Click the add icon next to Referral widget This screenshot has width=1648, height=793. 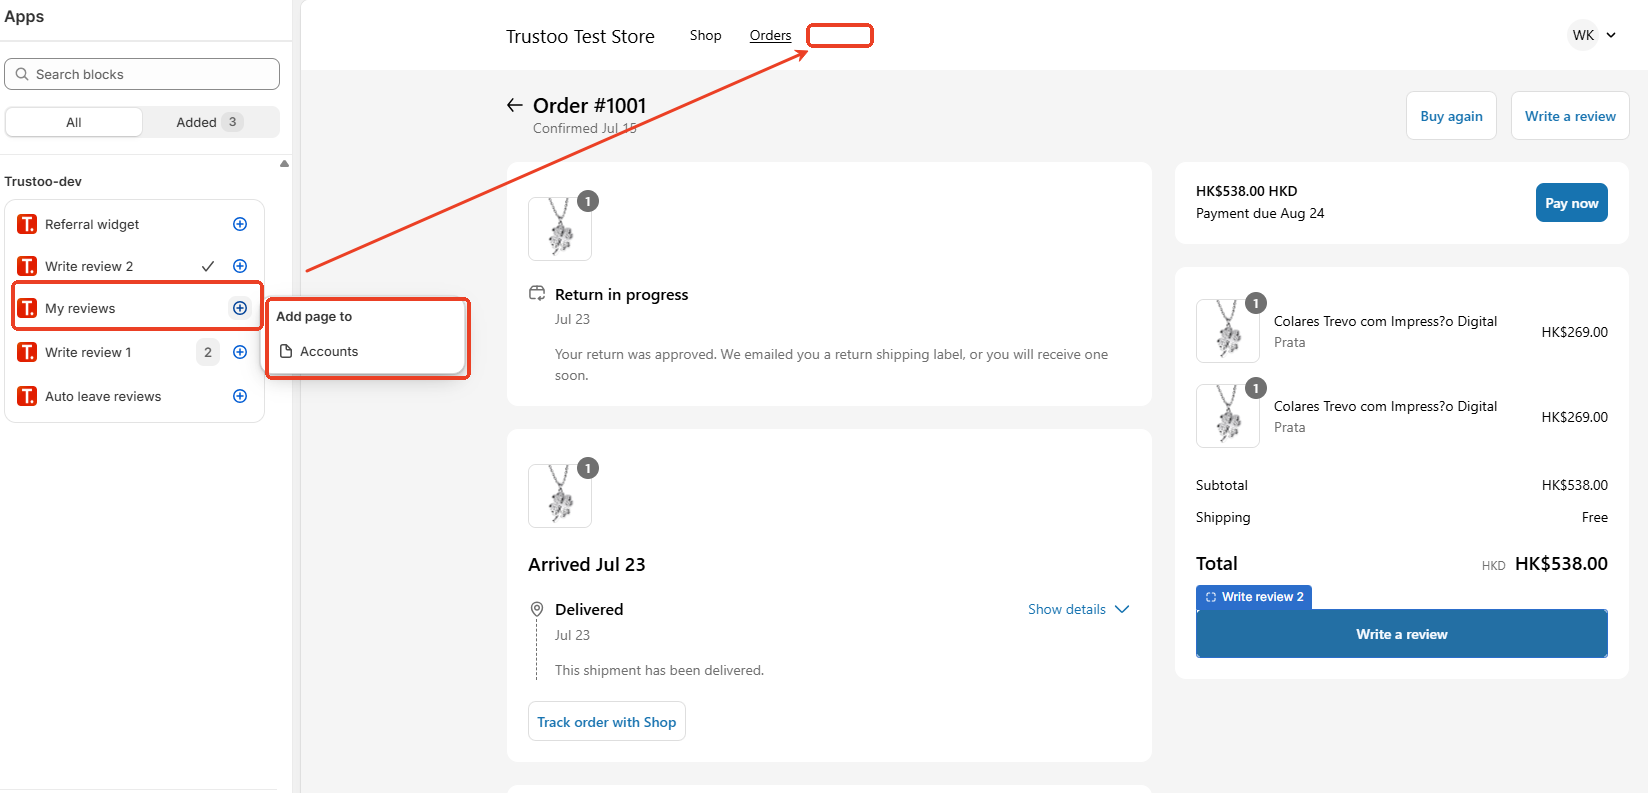[x=240, y=224]
